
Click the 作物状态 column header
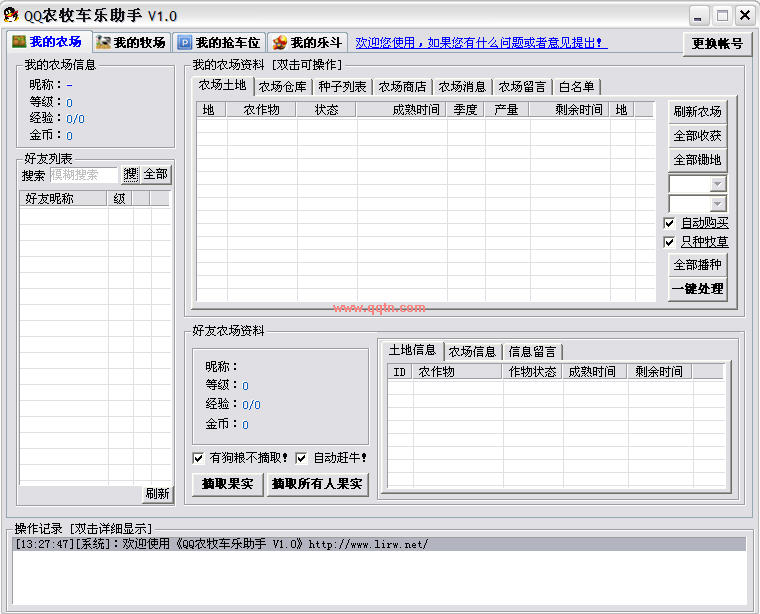(x=532, y=372)
